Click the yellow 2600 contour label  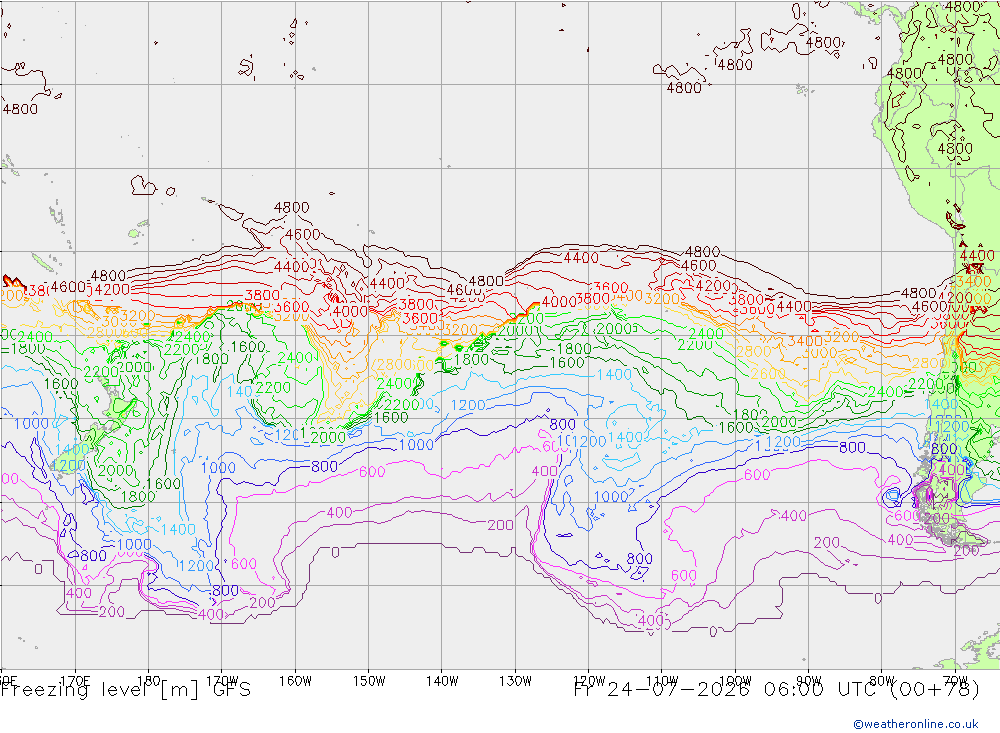[x=768, y=374]
